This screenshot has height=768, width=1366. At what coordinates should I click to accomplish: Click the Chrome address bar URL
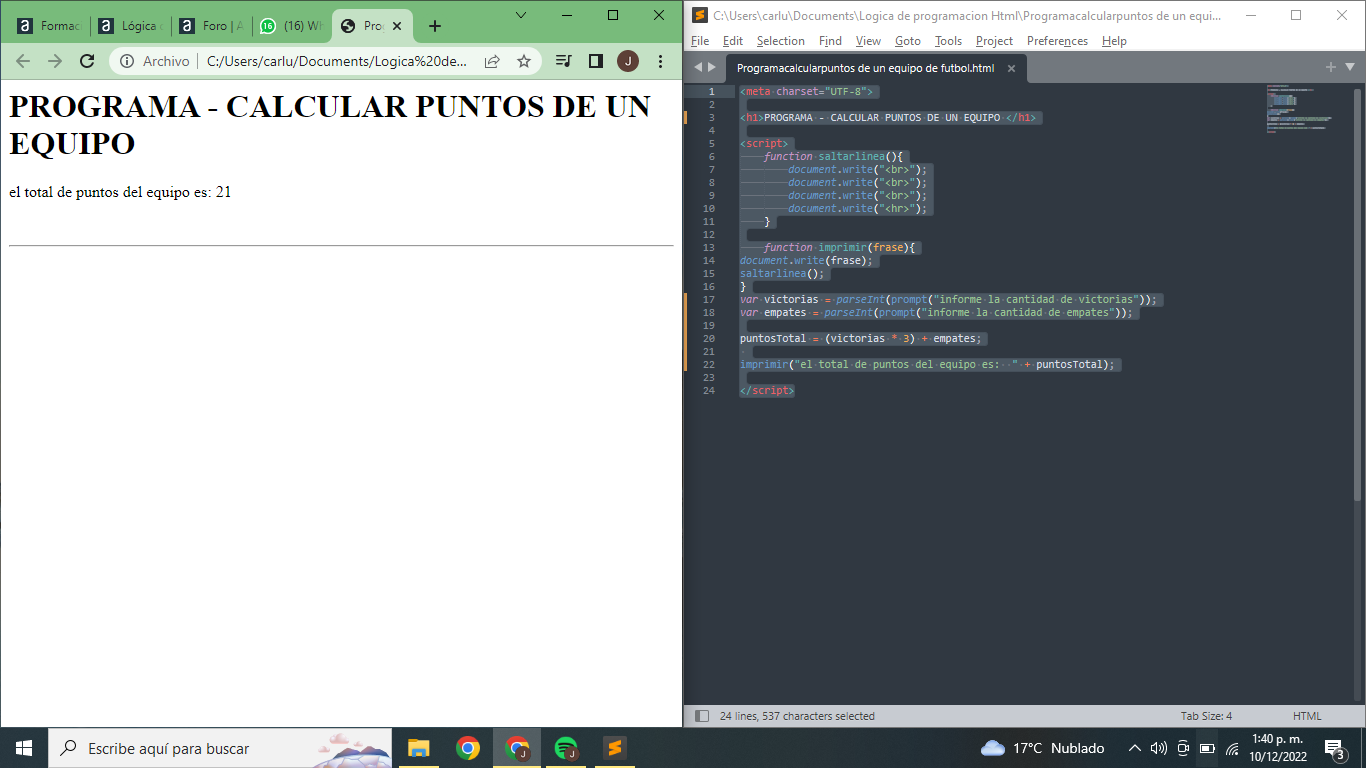(337, 61)
